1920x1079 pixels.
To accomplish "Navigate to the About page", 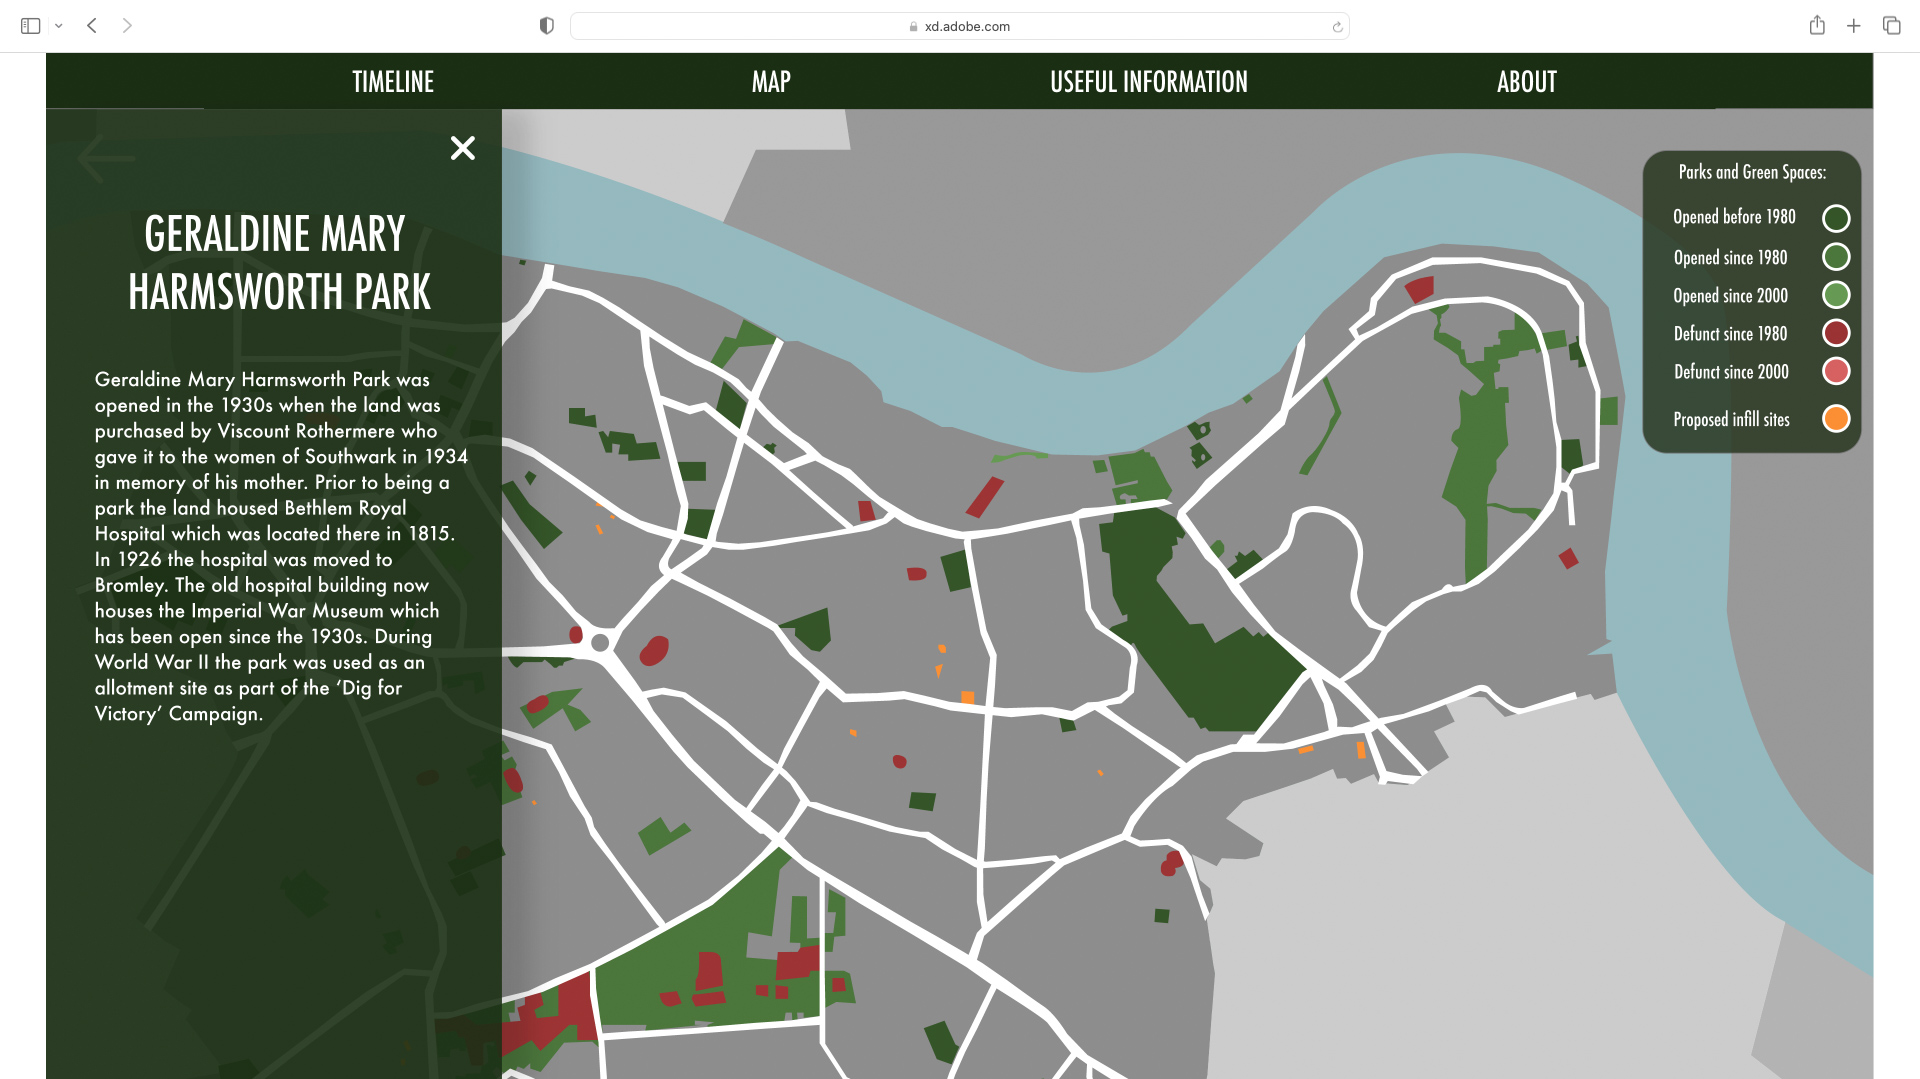I will tap(1526, 82).
